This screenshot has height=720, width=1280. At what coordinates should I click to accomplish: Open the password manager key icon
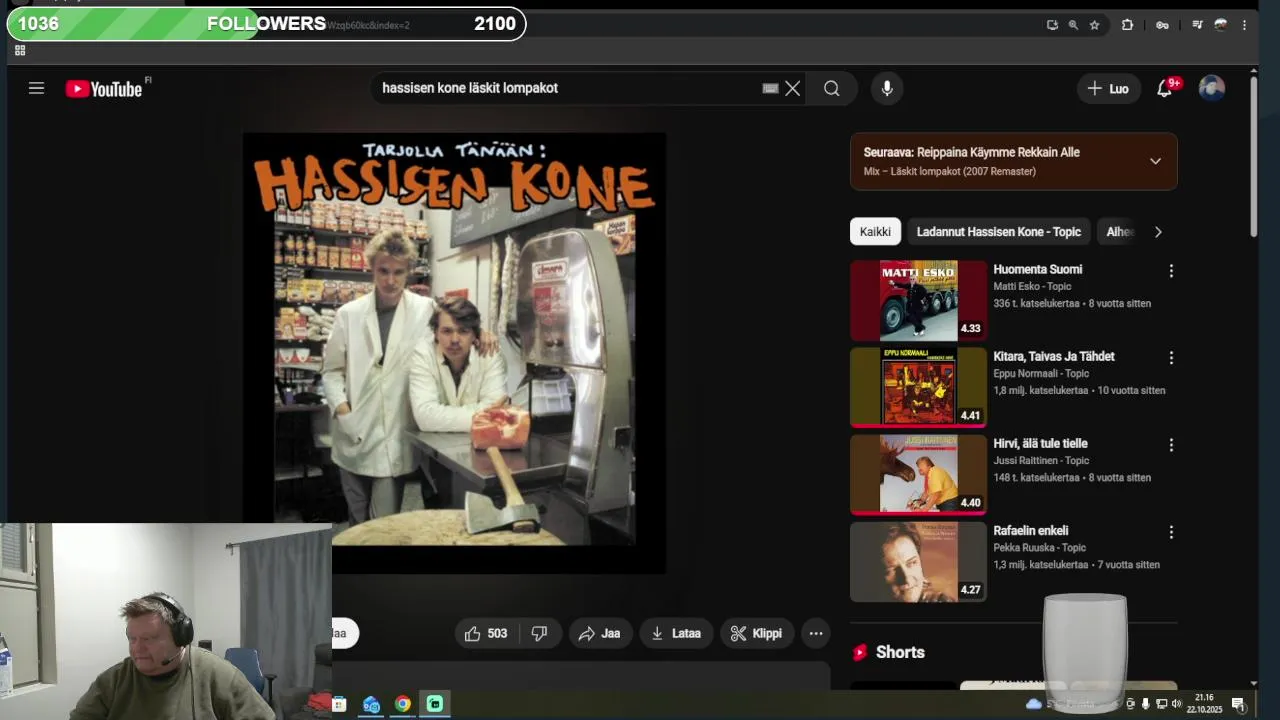(x=1162, y=25)
